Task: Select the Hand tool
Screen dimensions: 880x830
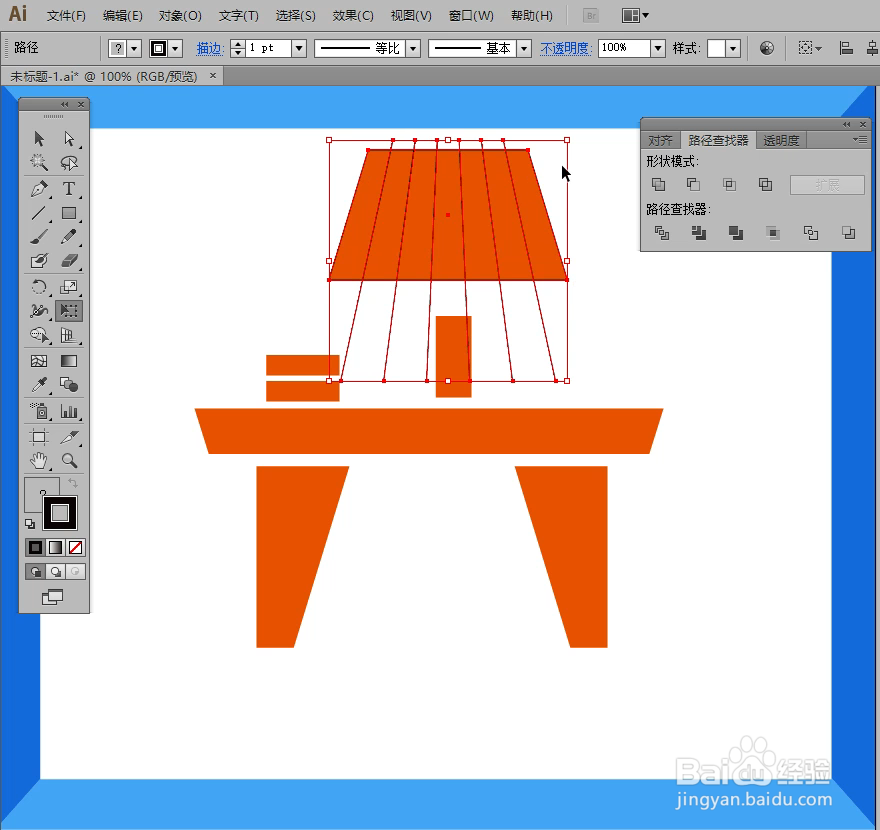Action: pos(39,461)
